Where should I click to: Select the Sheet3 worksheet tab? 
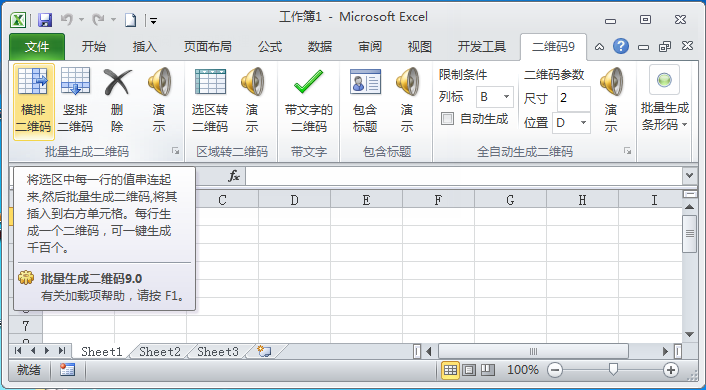point(217,352)
